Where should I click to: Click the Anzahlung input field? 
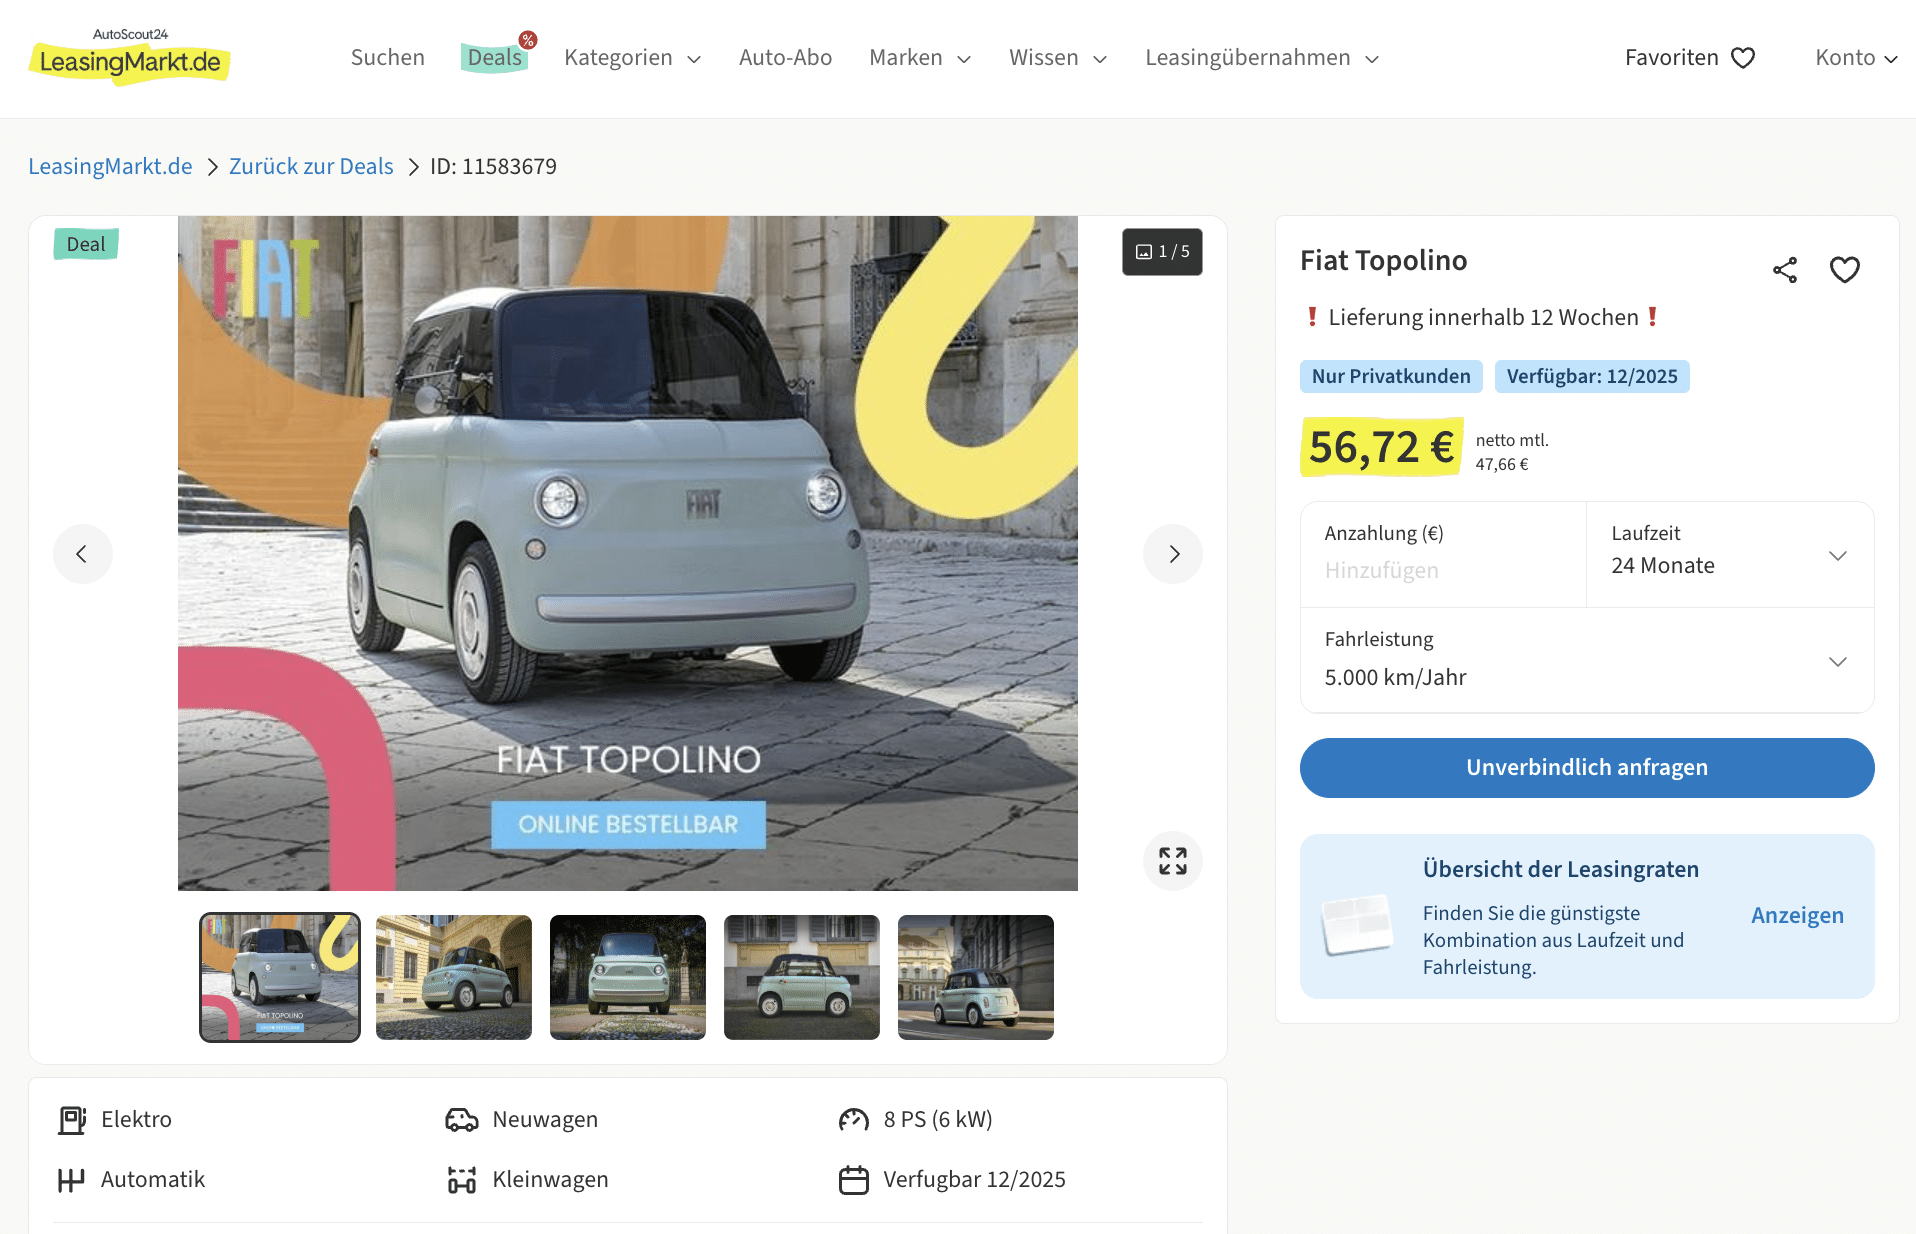[1443, 554]
